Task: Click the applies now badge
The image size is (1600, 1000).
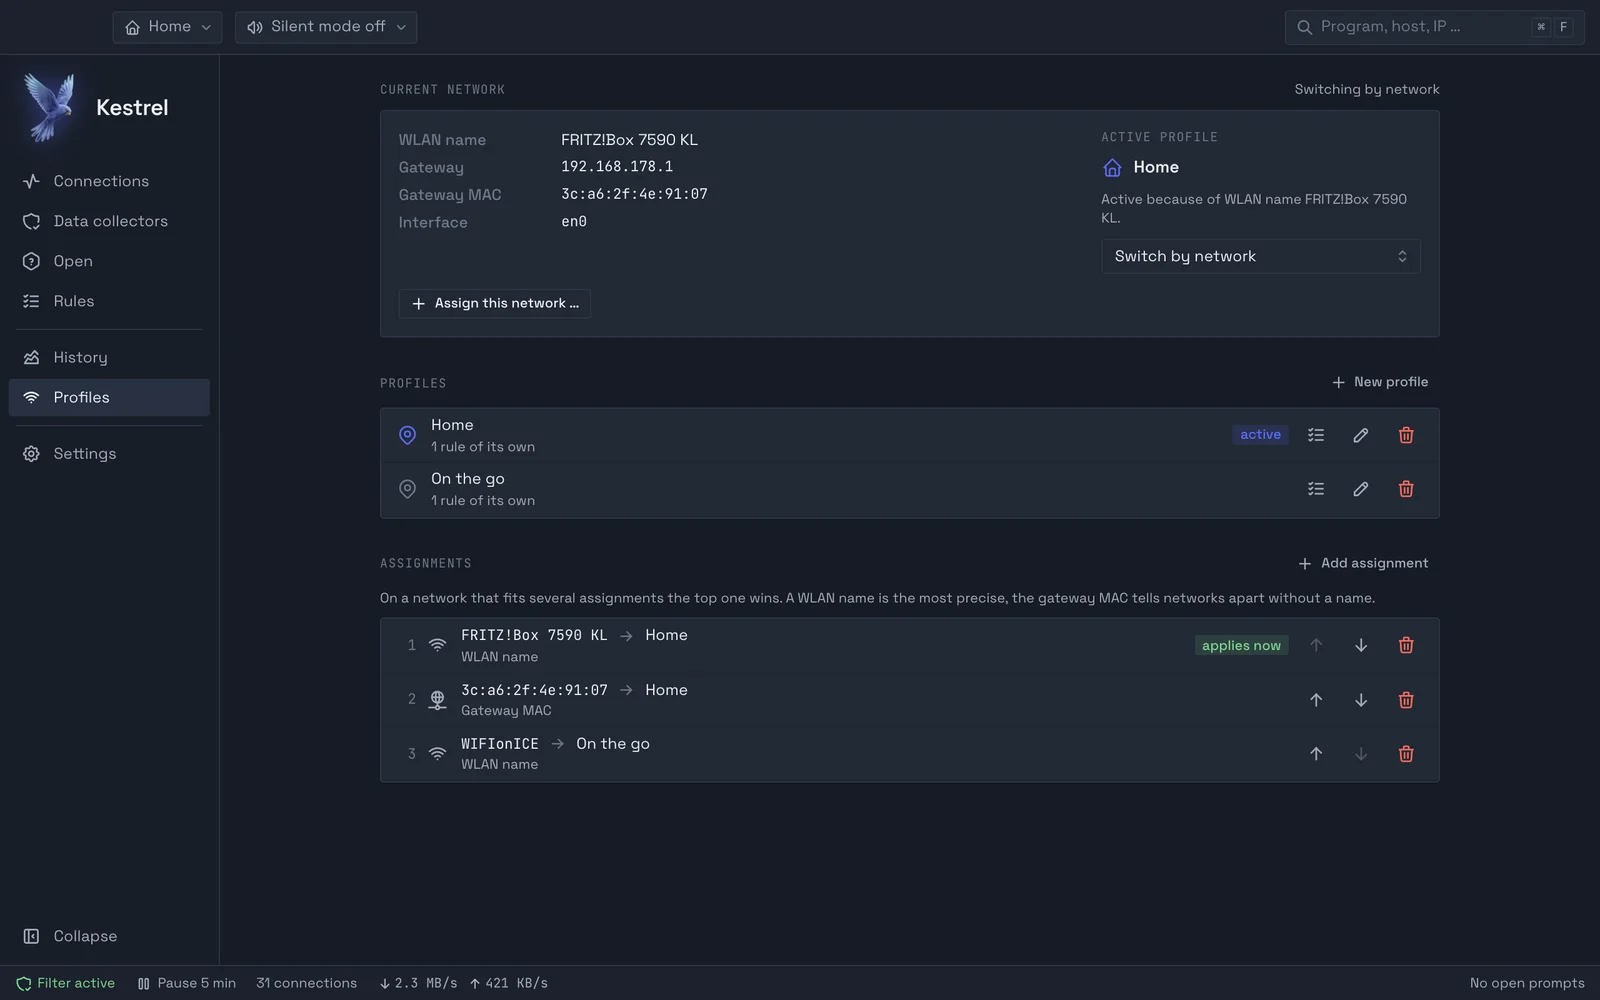Action: click(x=1241, y=645)
